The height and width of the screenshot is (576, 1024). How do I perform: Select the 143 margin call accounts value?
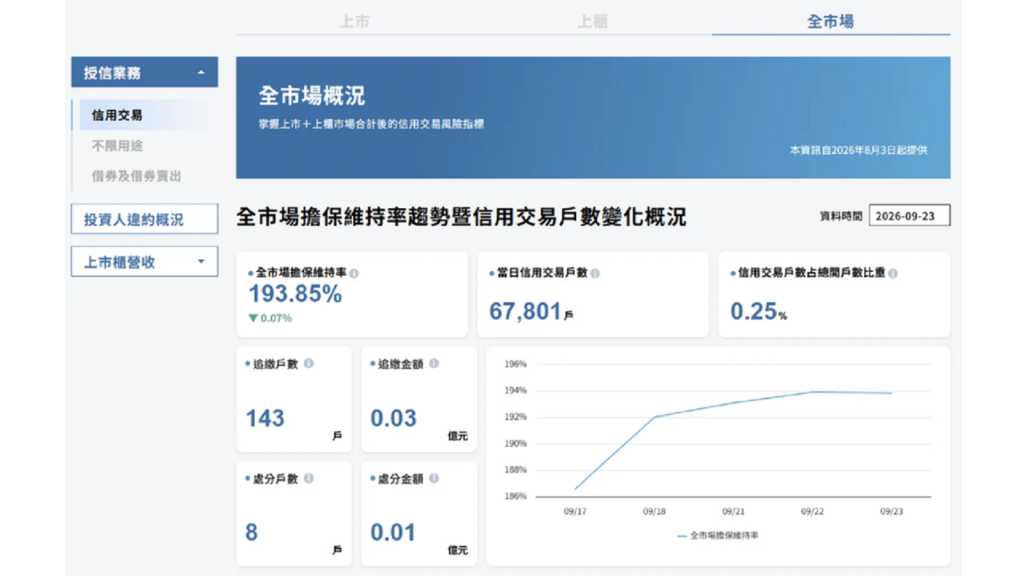click(265, 418)
